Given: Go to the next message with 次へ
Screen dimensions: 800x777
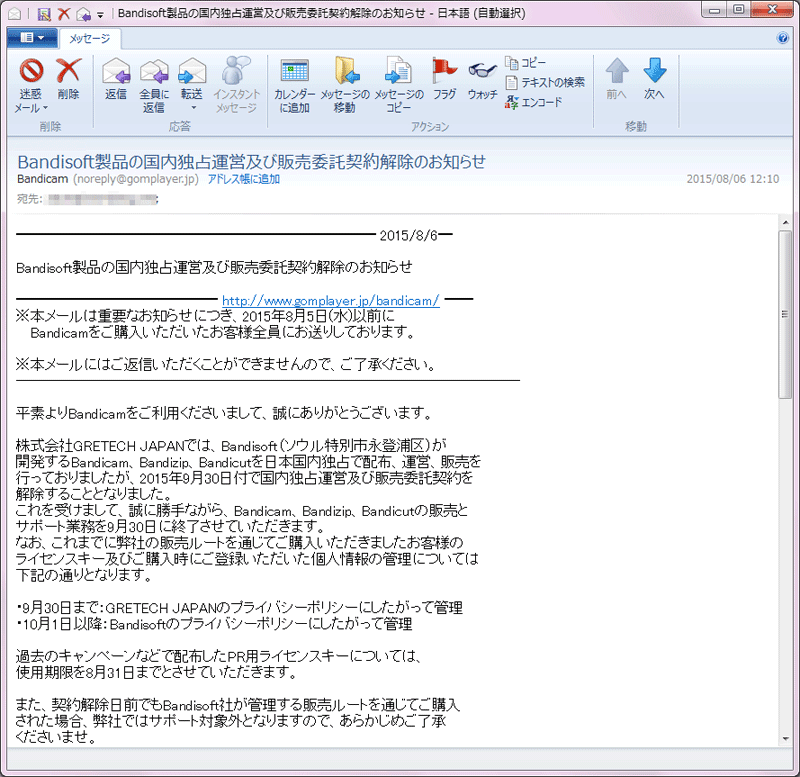Looking at the screenshot, I should click(654, 79).
